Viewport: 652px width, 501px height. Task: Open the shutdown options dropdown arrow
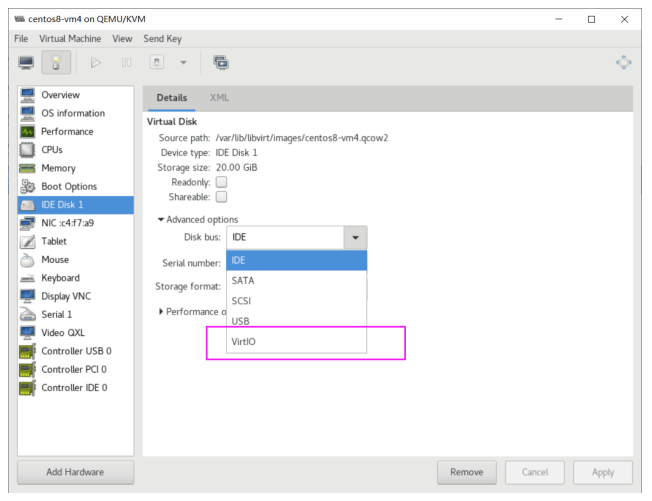(x=186, y=63)
